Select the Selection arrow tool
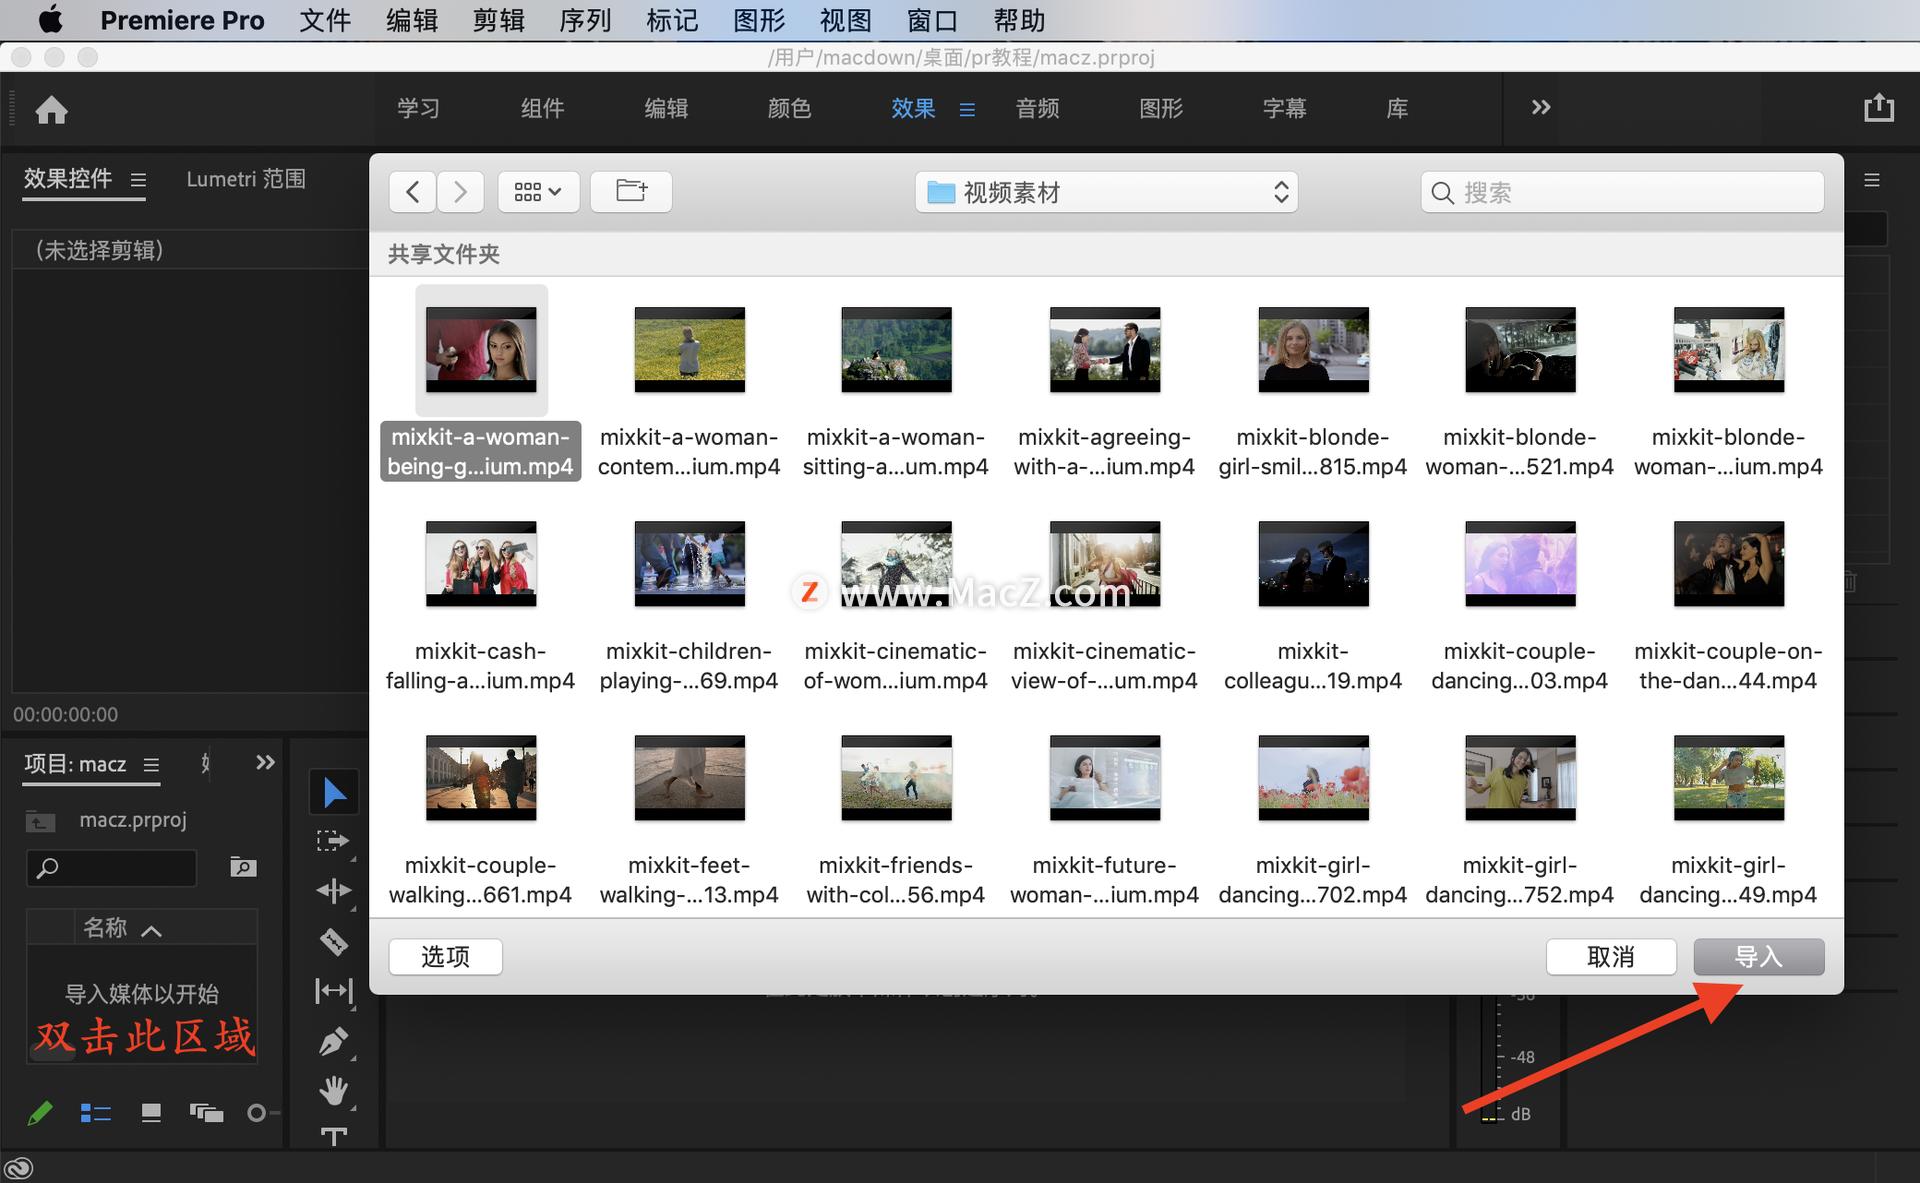Screen dimensions: 1920x1183 (334, 793)
